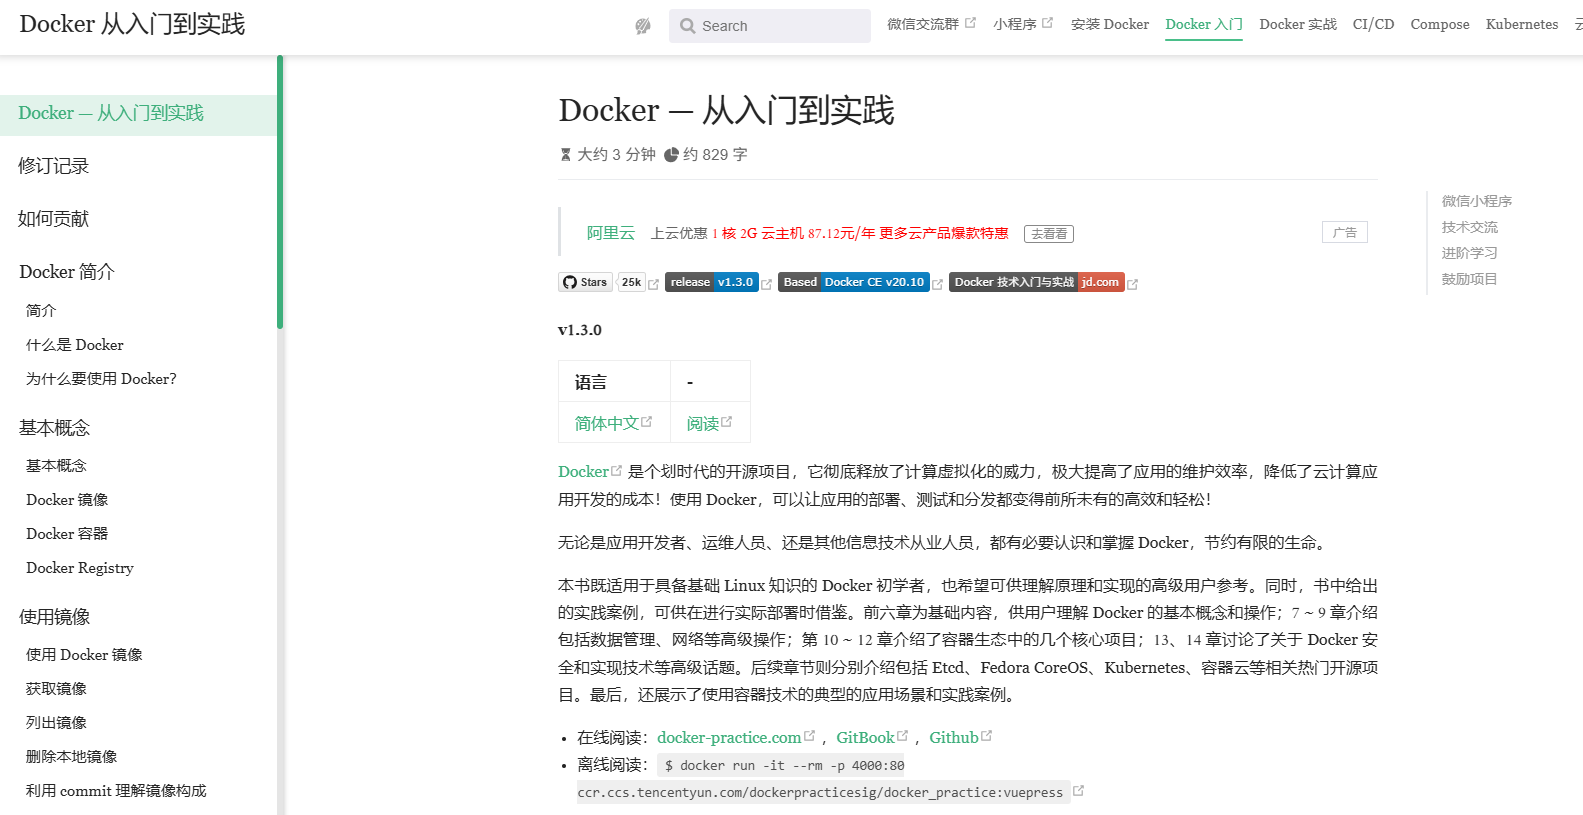The height and width of the screenshot is (815, 1583).
Task: Select Docker 入门 nav tab
Action: click(1204, 24)
